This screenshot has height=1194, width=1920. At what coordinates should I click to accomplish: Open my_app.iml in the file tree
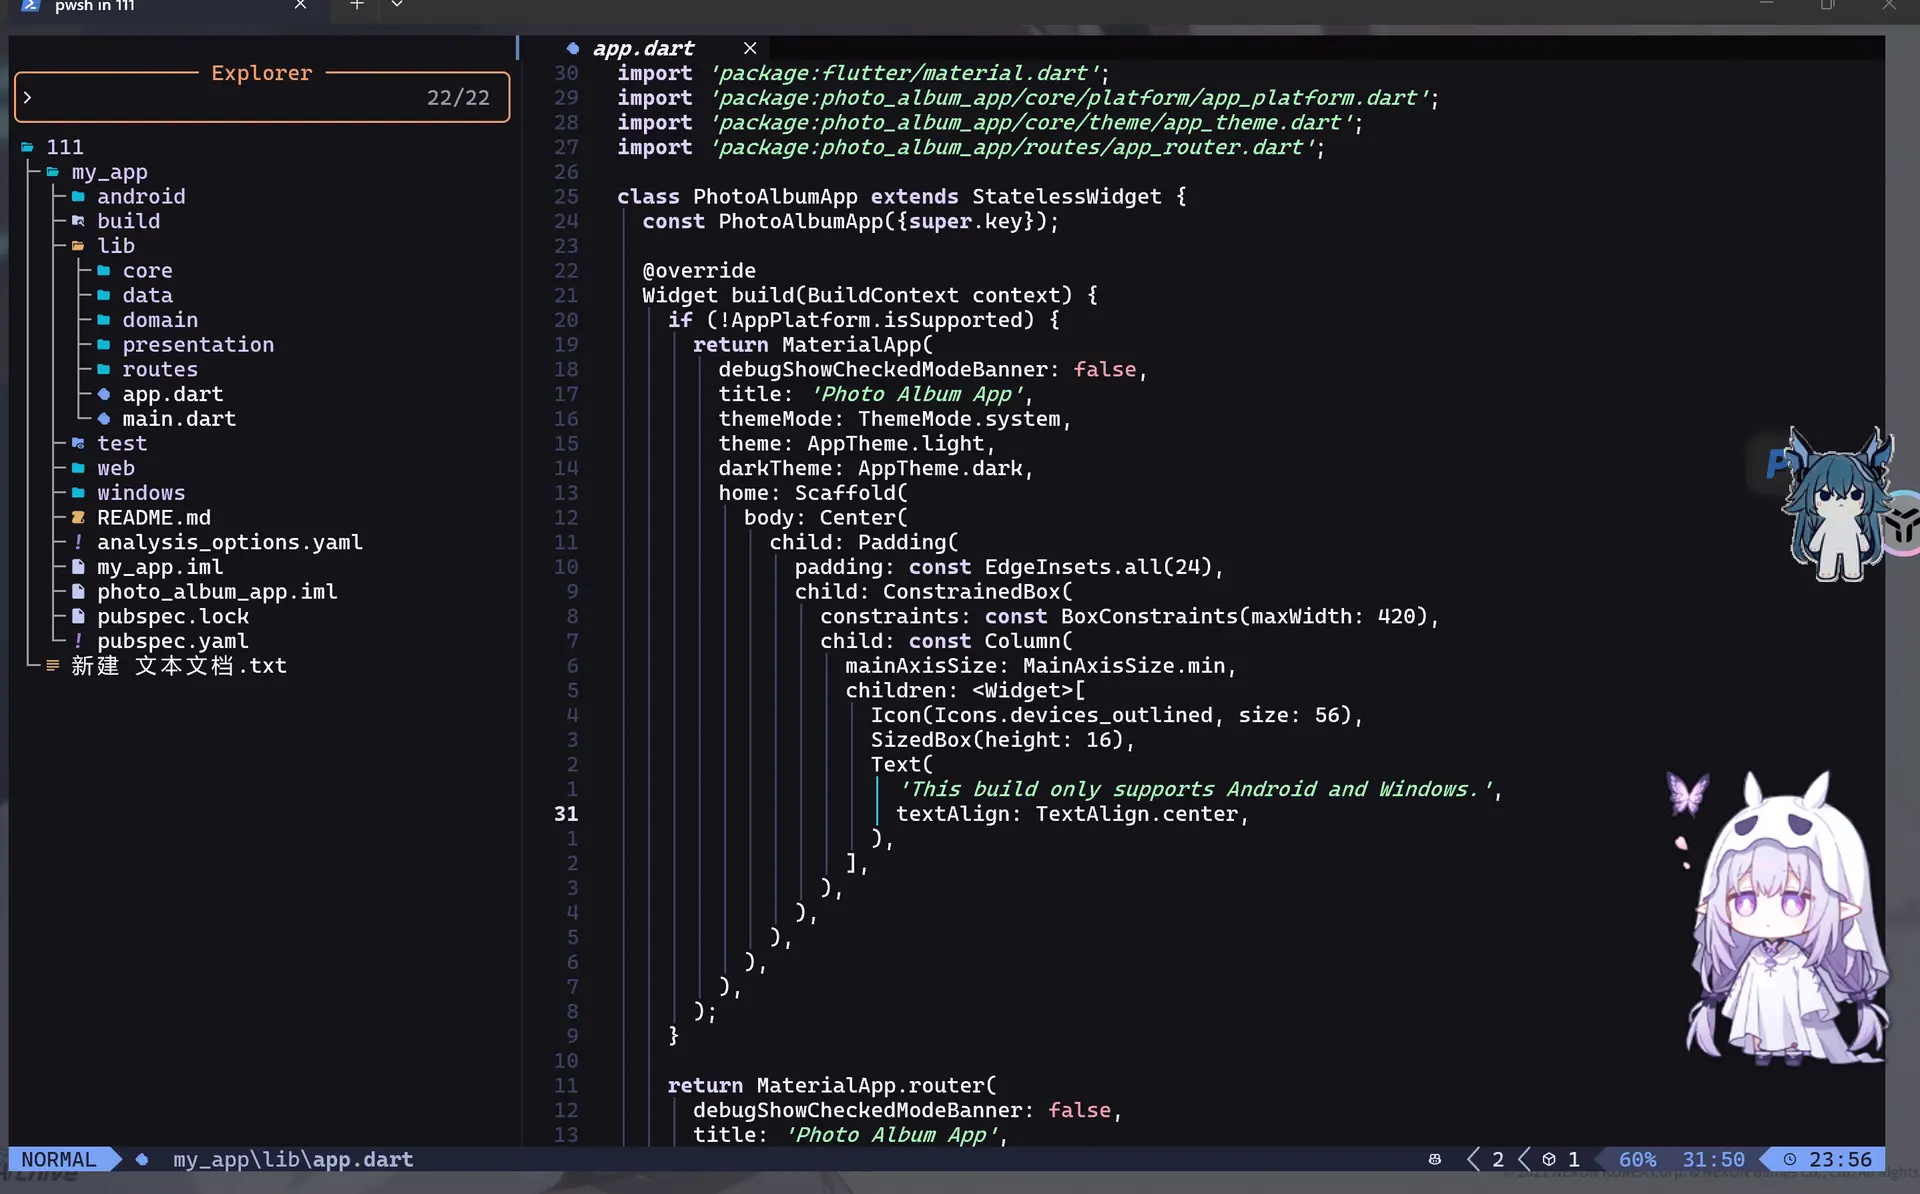click(159, 567)
